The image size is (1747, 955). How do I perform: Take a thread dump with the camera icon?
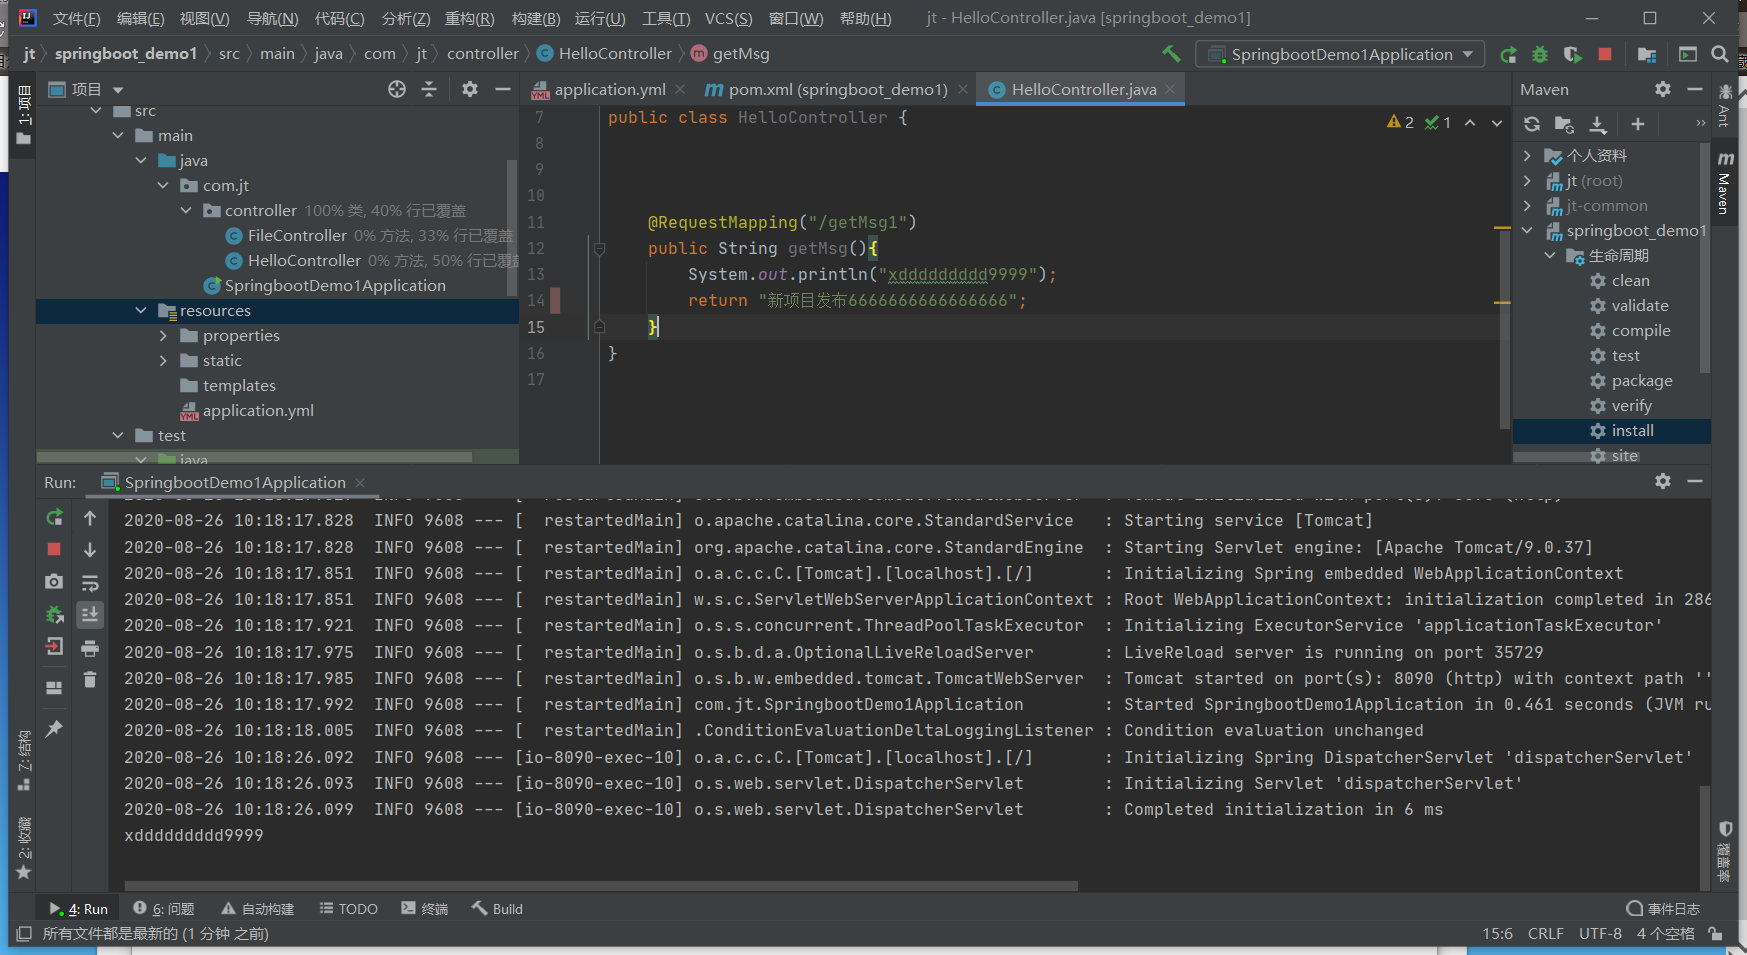(54, 581)
